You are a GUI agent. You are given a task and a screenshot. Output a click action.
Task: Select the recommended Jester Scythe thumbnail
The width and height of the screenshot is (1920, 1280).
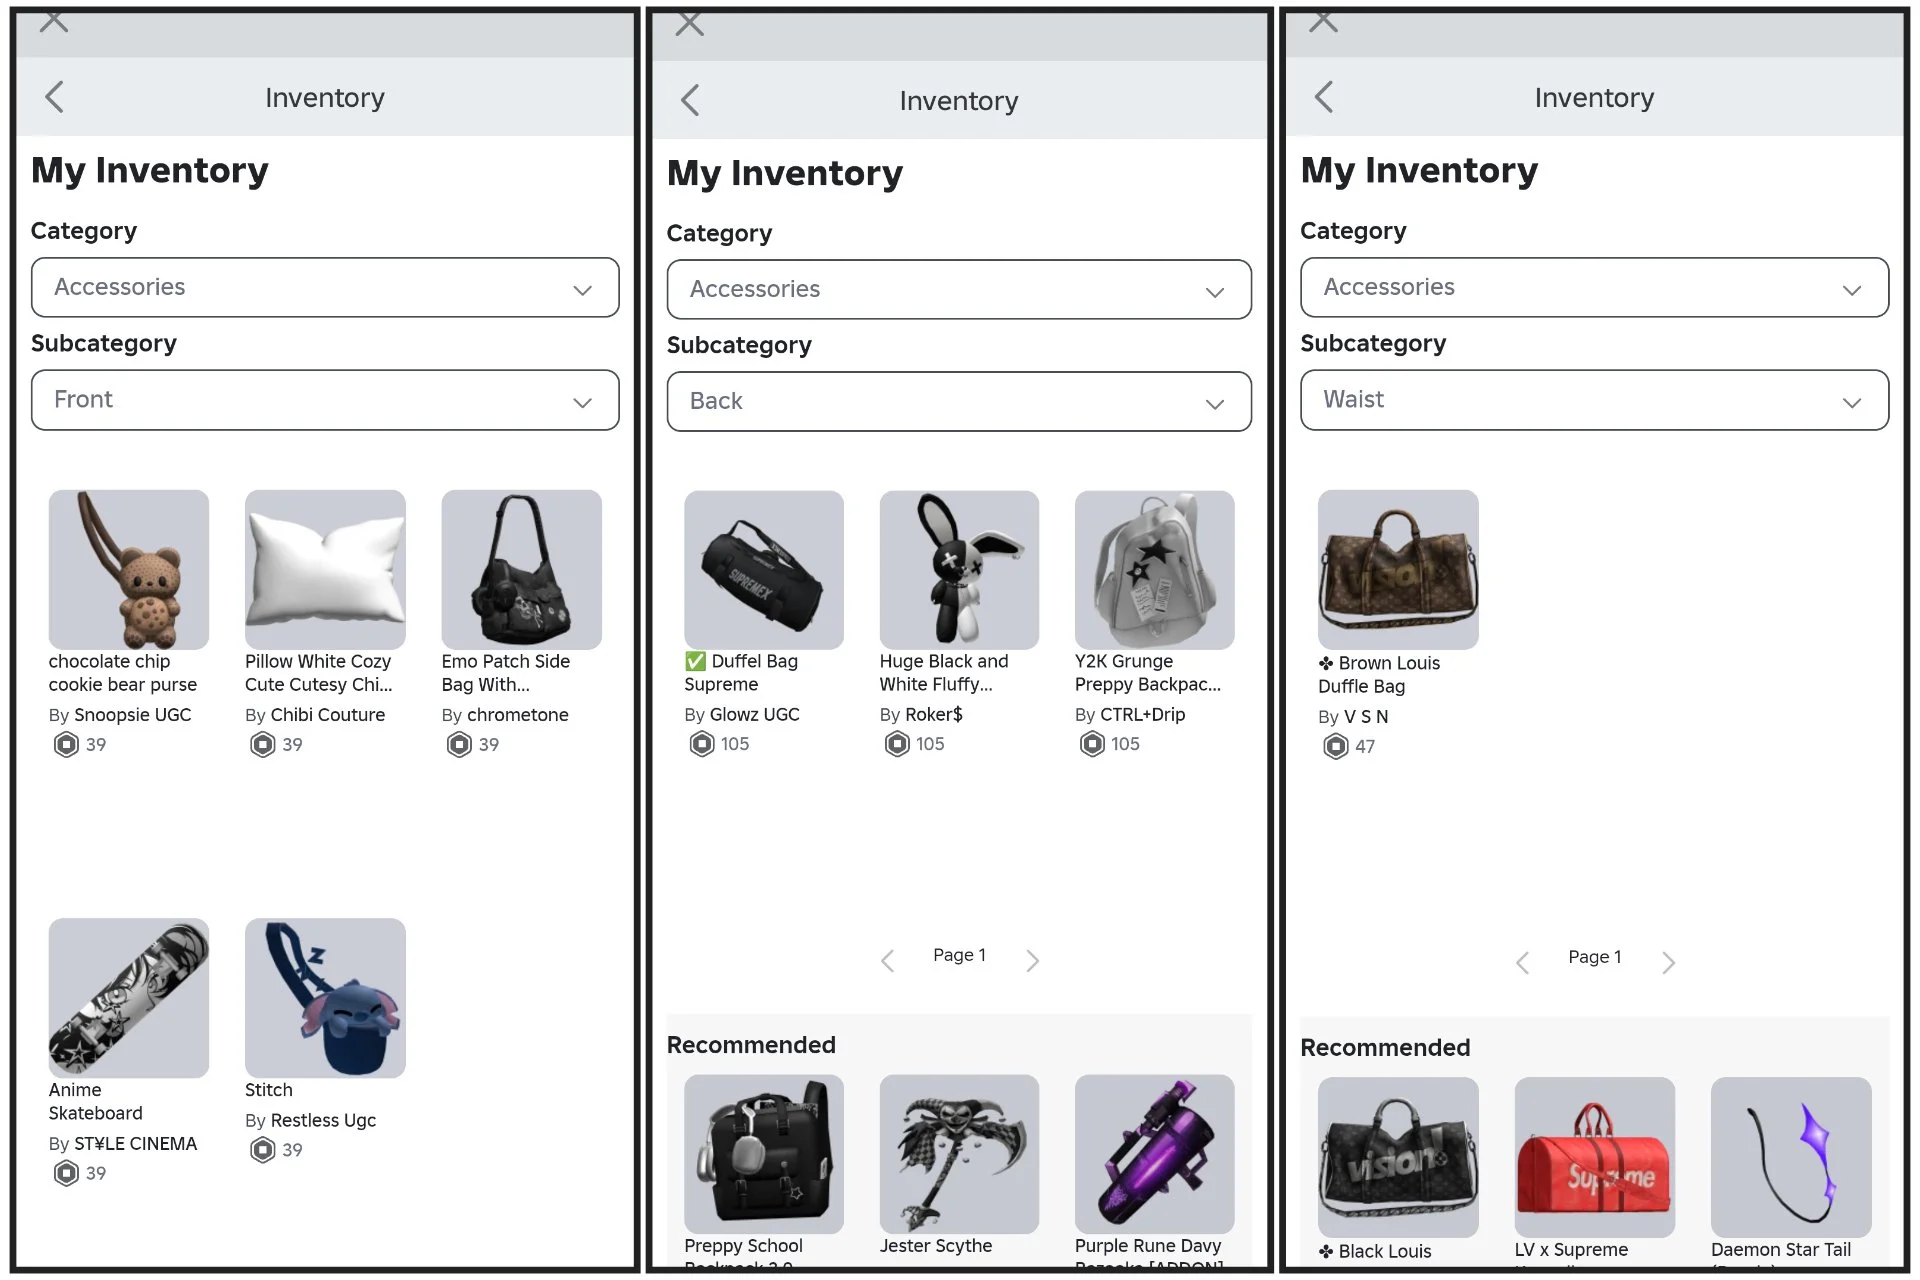958,1153
